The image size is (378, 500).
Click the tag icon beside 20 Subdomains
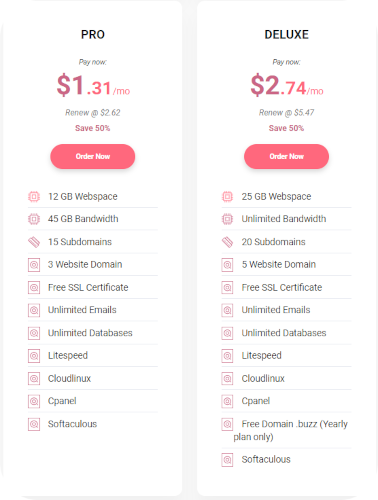pyautogui.click(x=227, y=242)
